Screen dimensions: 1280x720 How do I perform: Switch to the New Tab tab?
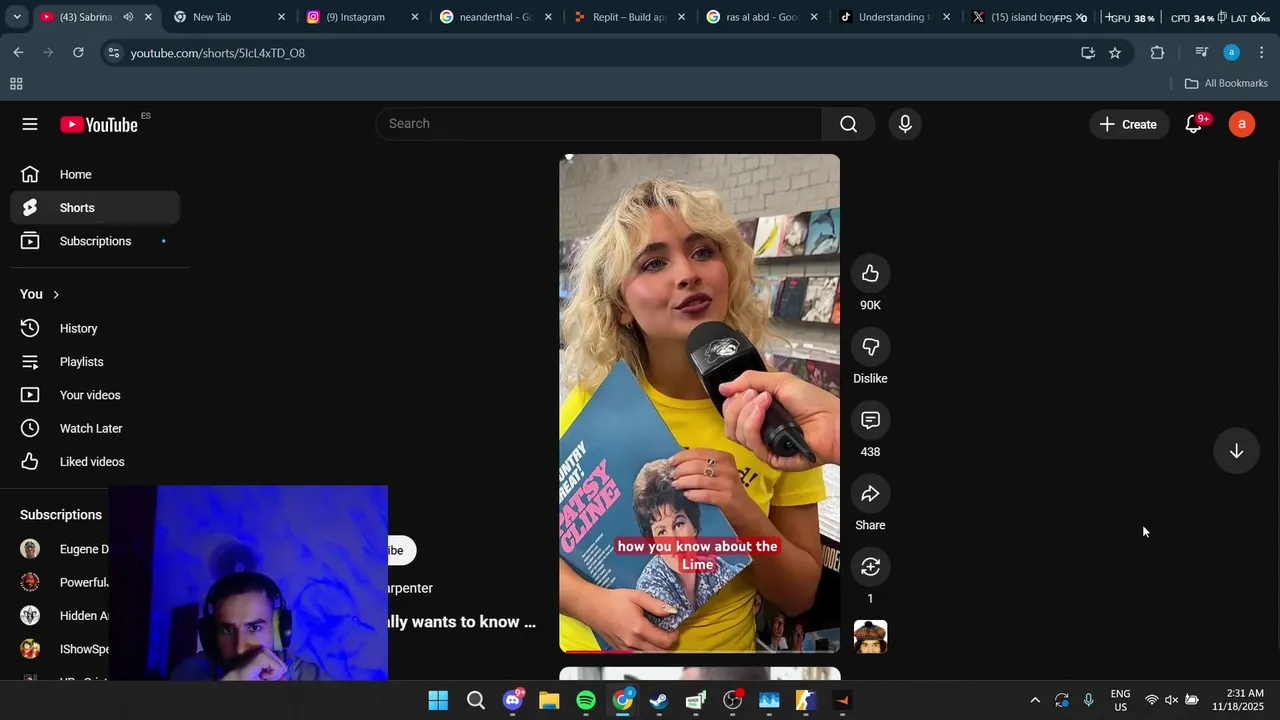point(229,17)
